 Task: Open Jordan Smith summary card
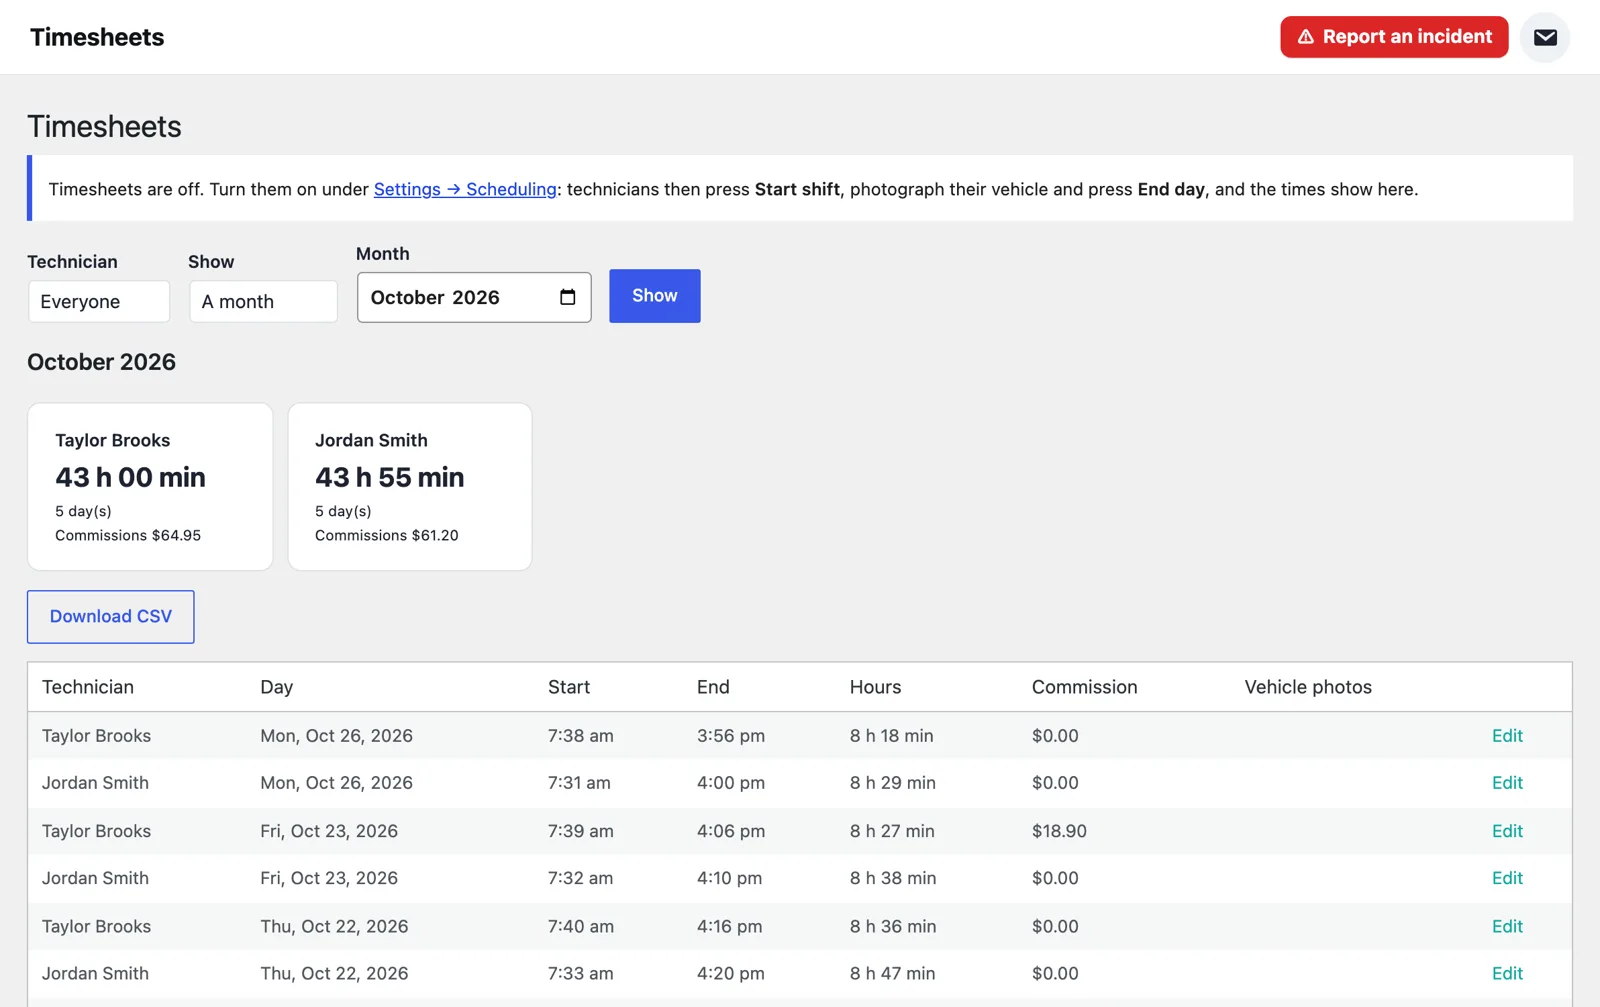[410, 487]
